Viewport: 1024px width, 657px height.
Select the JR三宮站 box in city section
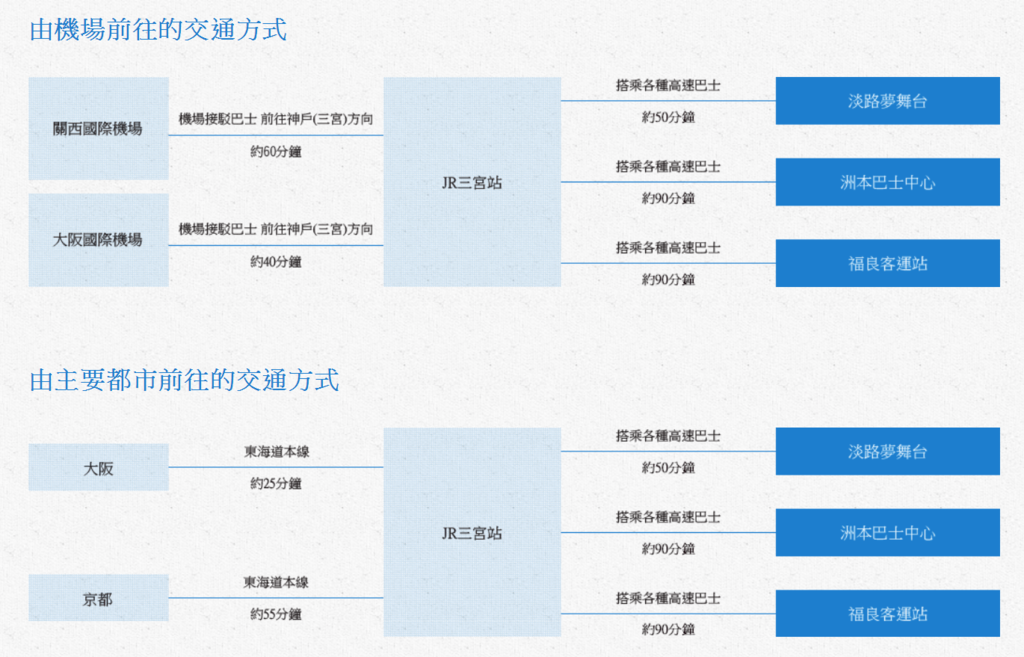[x=472, y=532]
